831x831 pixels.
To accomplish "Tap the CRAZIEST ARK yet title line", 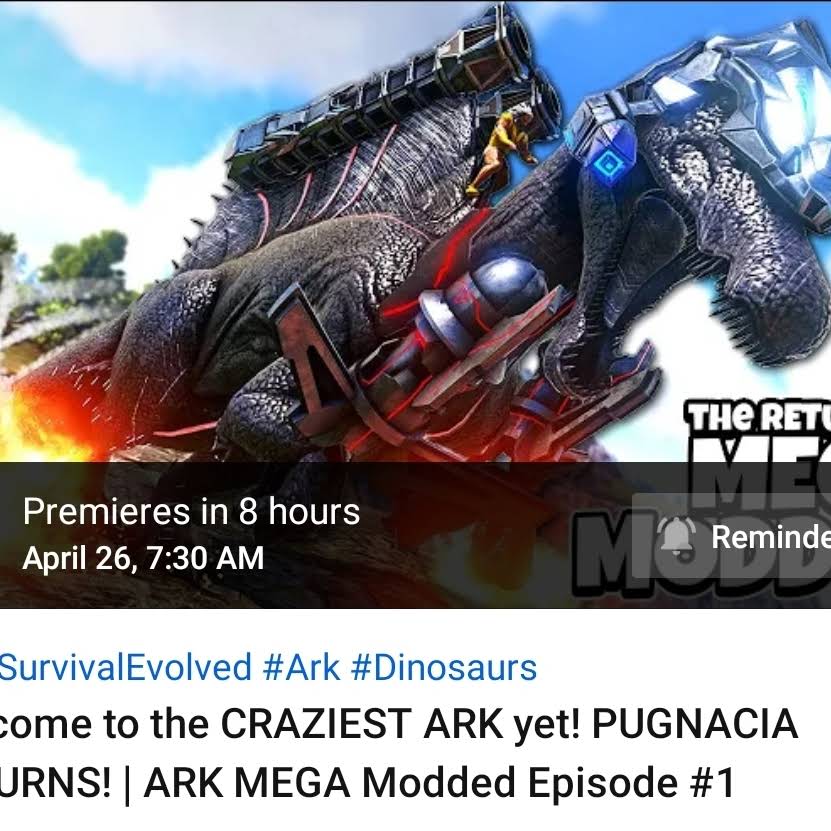I will (399, 724).
